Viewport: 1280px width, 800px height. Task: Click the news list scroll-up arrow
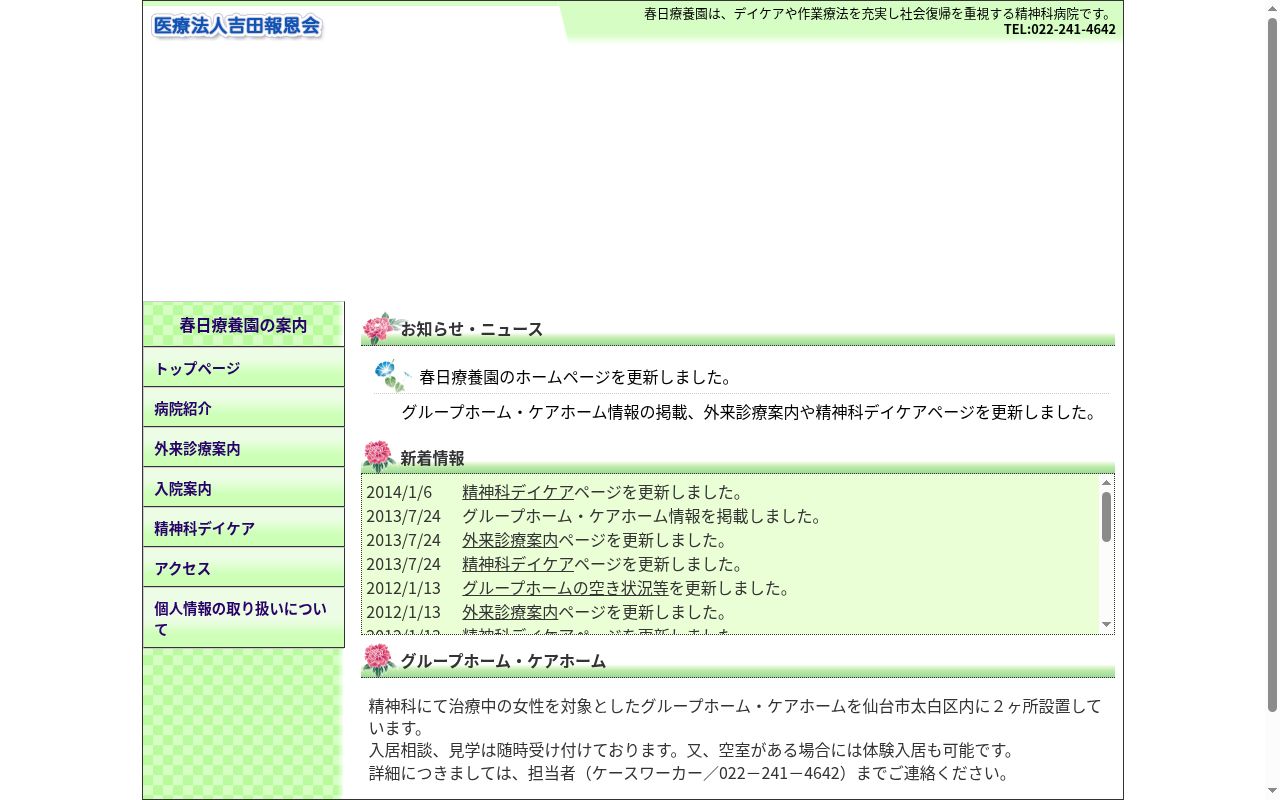pos(1106,483)
